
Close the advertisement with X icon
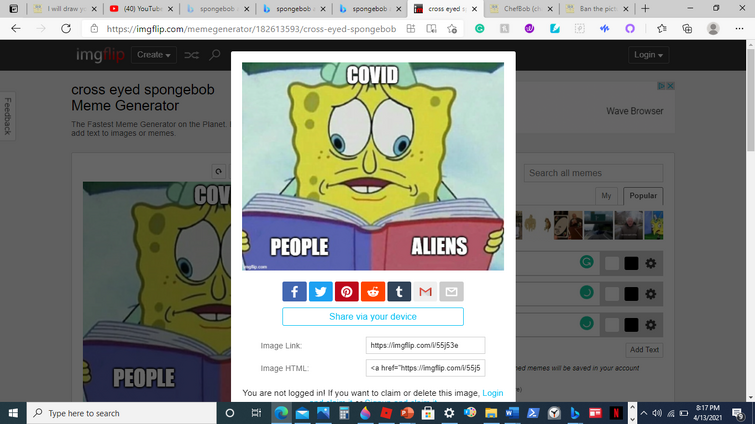point(670,86)
